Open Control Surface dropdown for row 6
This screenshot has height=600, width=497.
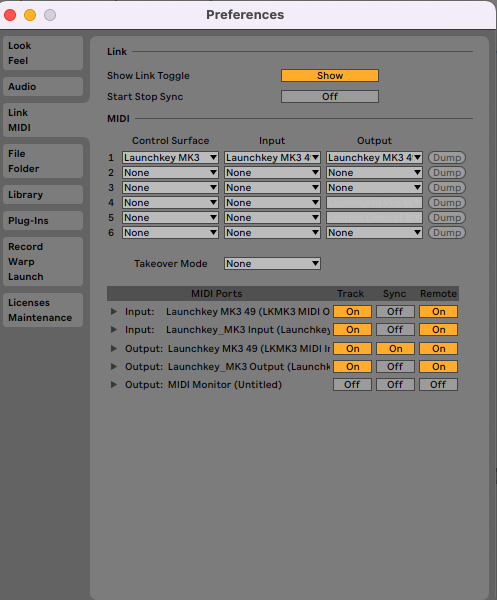(x=170, y=233)
